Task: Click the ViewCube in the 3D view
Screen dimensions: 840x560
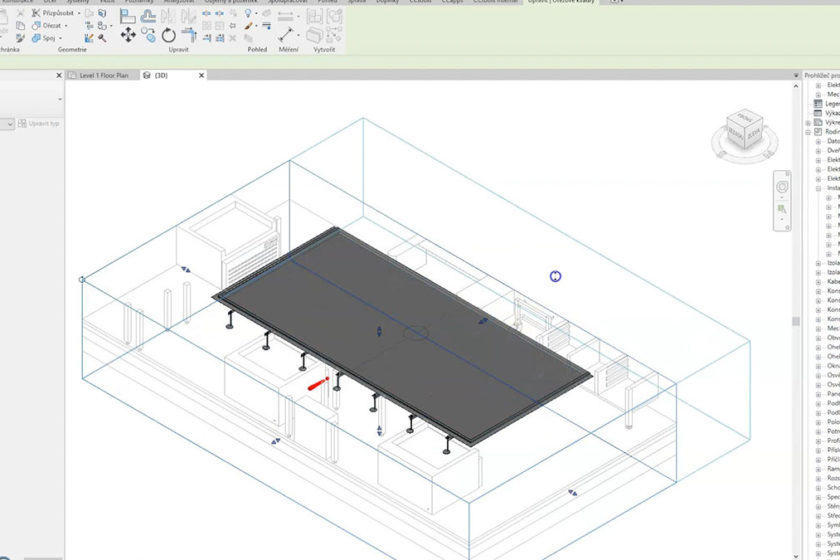Action: point(743,132)
